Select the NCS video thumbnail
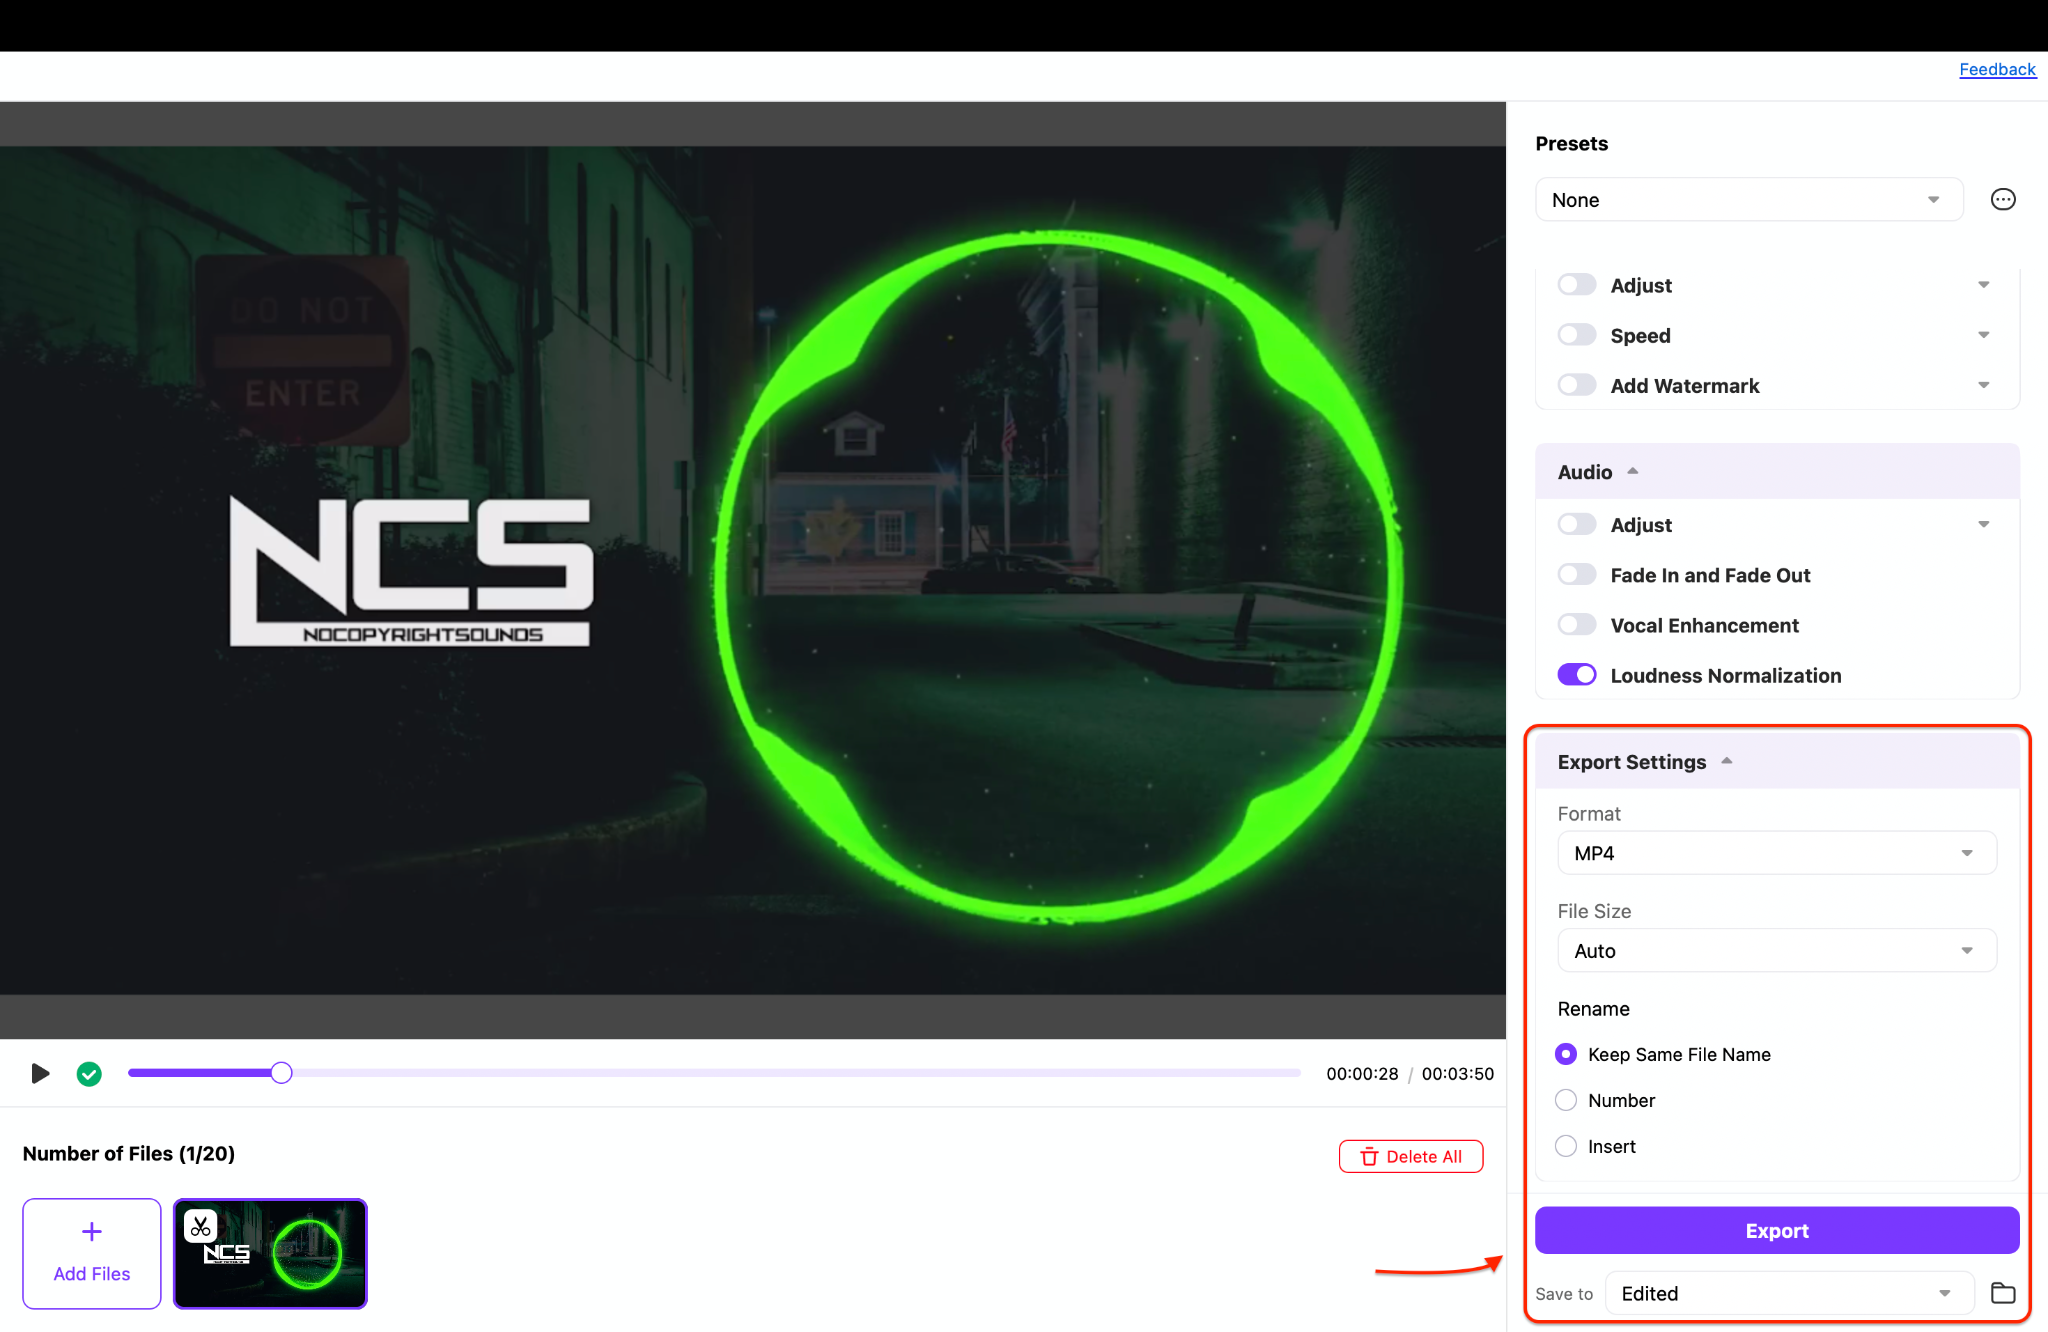This screenshot has width=2048, height=1332. click(270, 1253)
